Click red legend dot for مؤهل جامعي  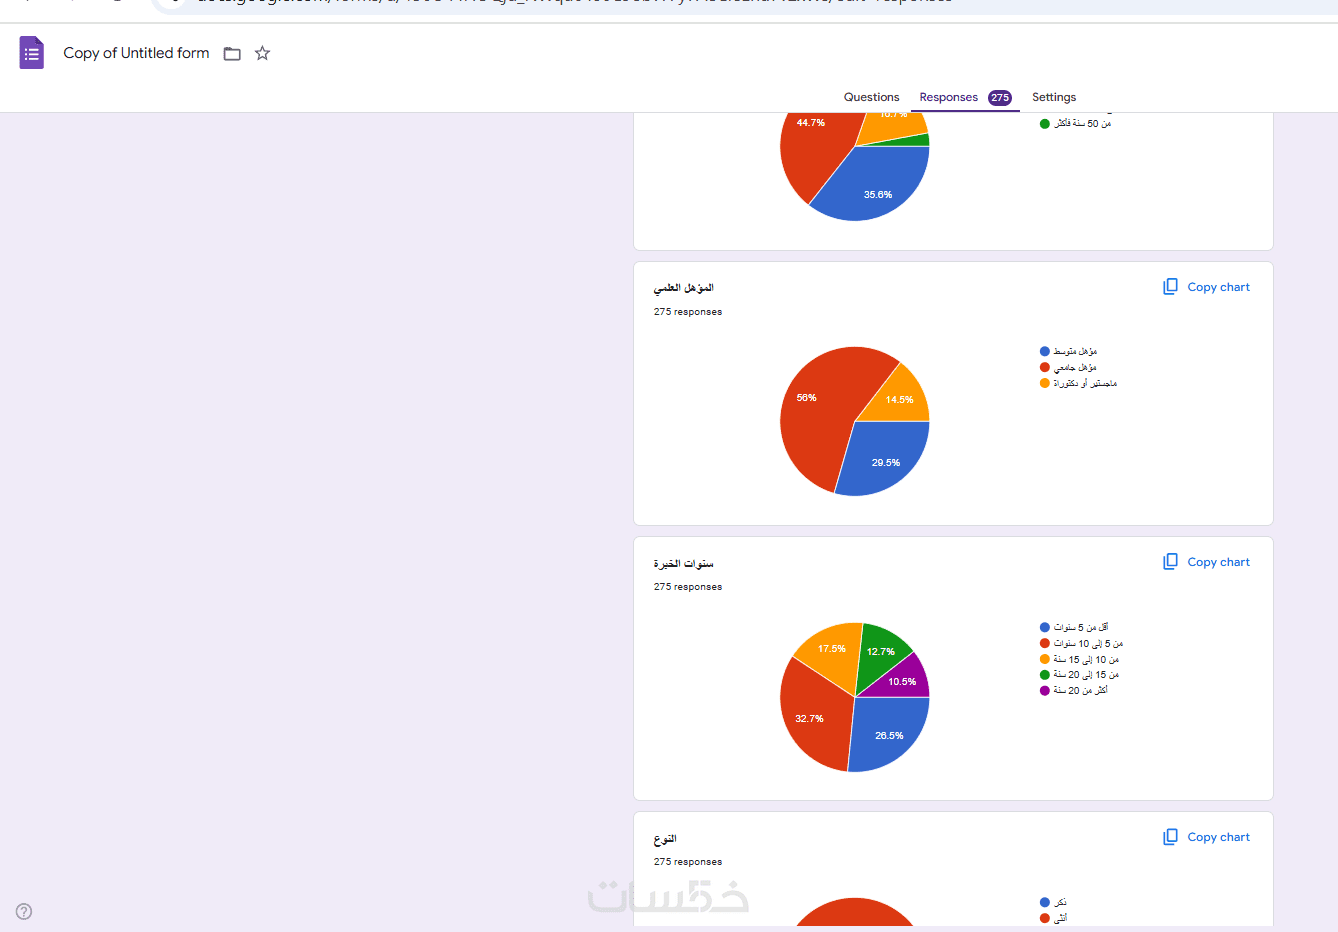click(1045, 367)
